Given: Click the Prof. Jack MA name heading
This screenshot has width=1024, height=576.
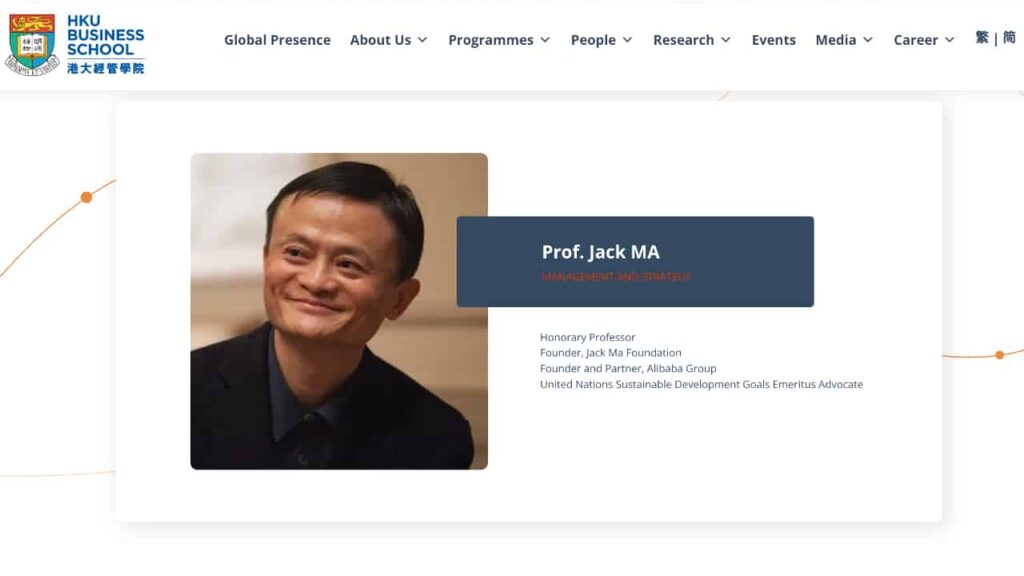Looking at the screenshot, I should click(600, 252).
